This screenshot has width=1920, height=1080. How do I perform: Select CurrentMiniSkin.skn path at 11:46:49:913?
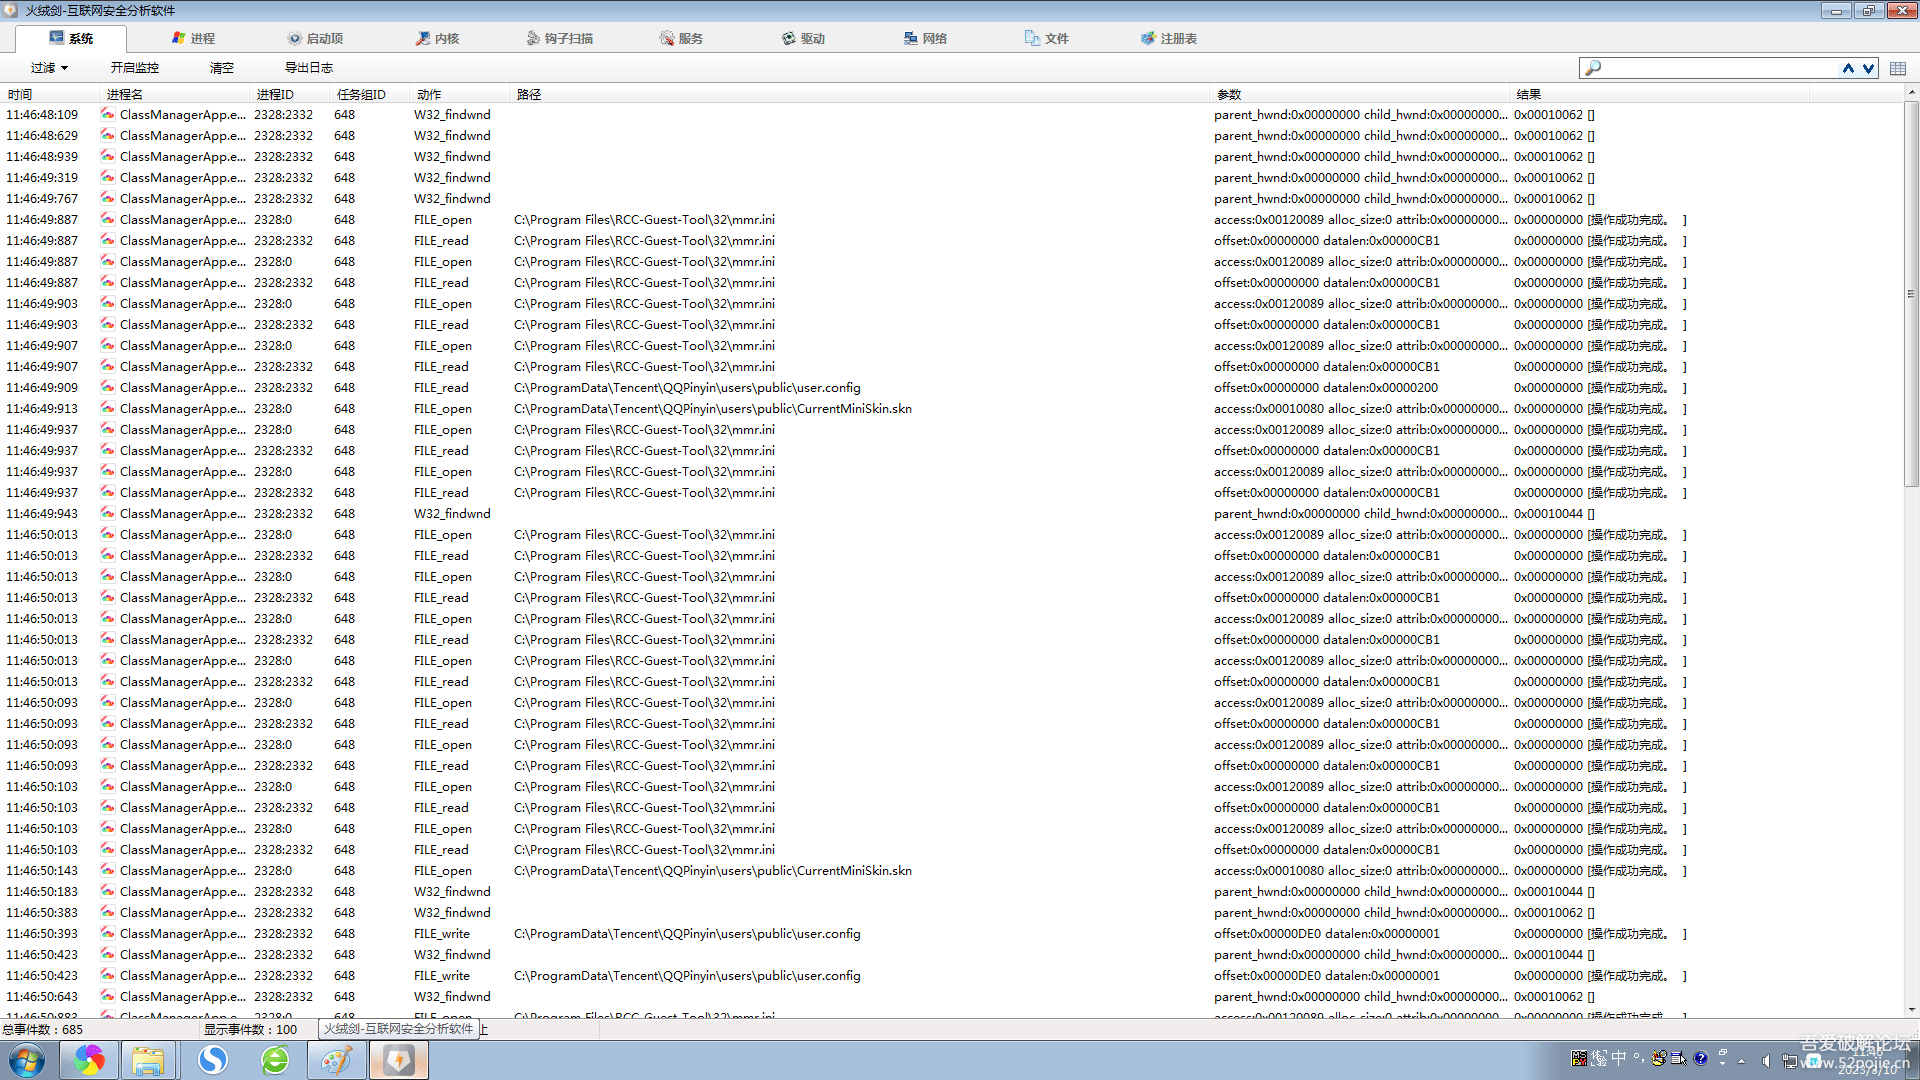click(713, 408)
